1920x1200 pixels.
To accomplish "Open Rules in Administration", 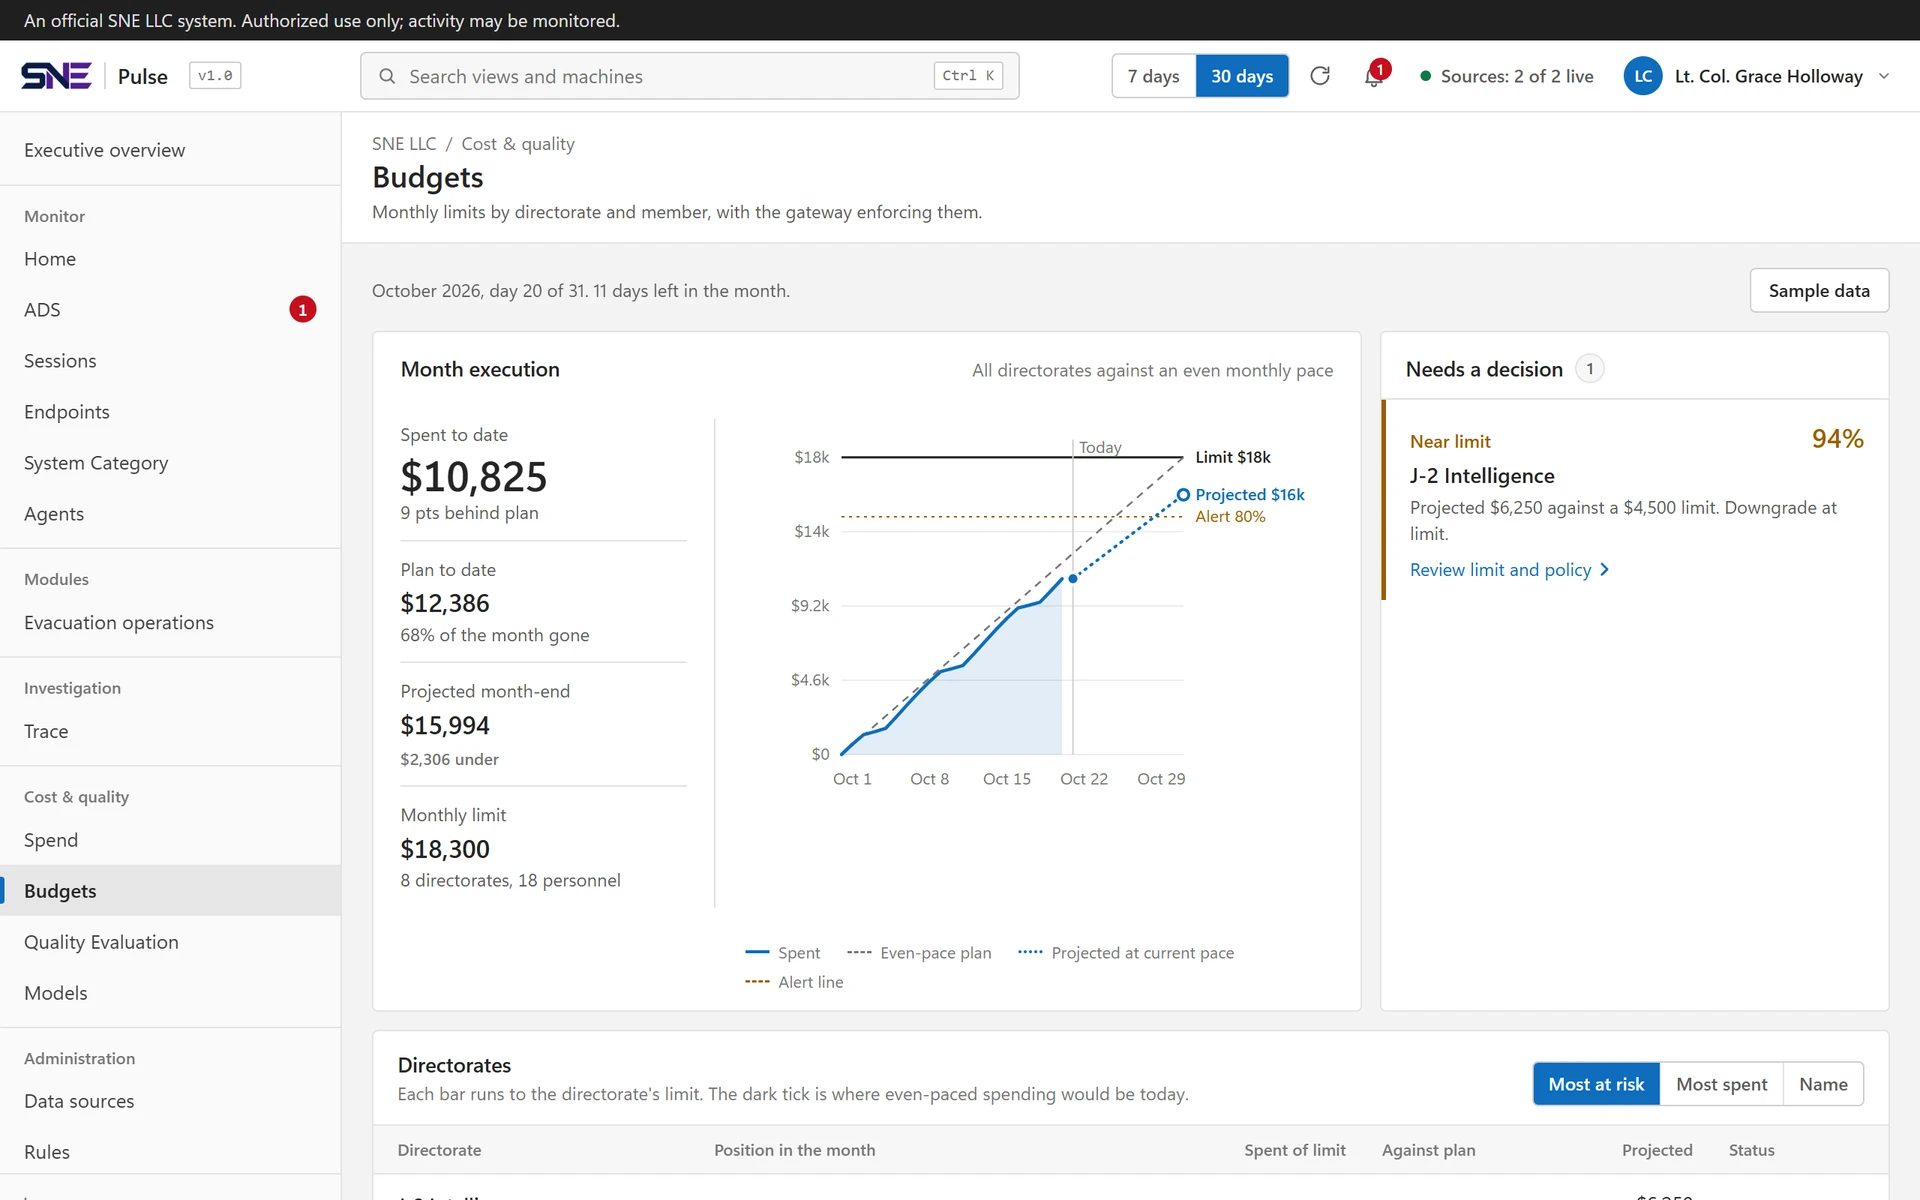I will 170,1152.
